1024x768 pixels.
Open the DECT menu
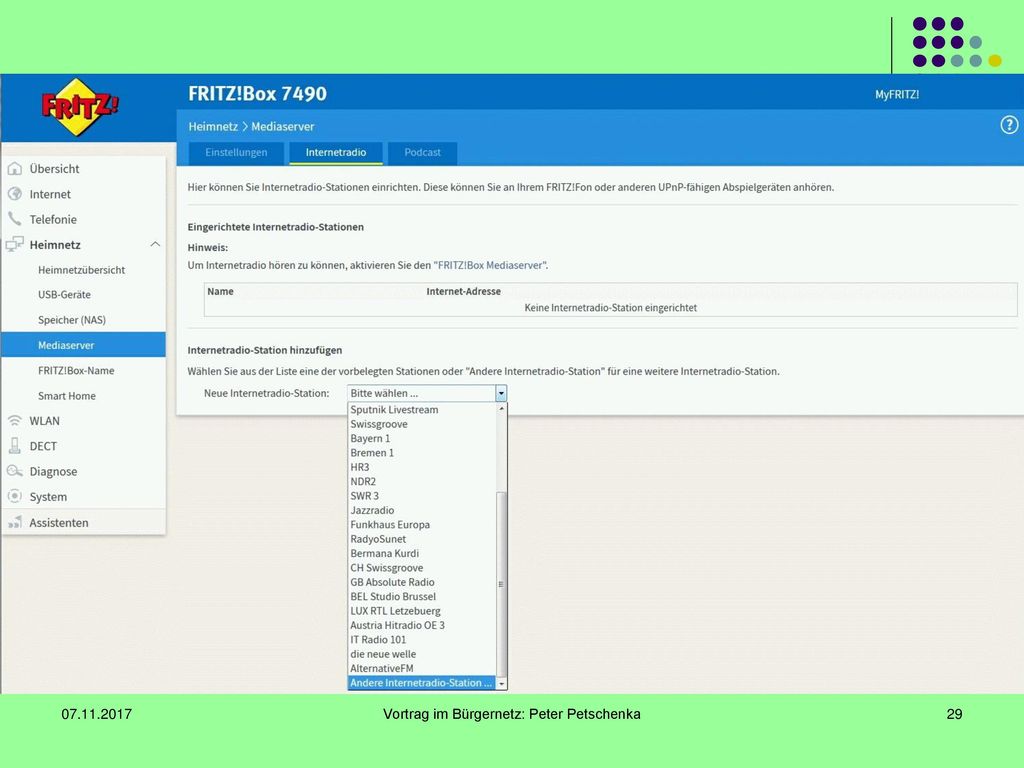43,446
